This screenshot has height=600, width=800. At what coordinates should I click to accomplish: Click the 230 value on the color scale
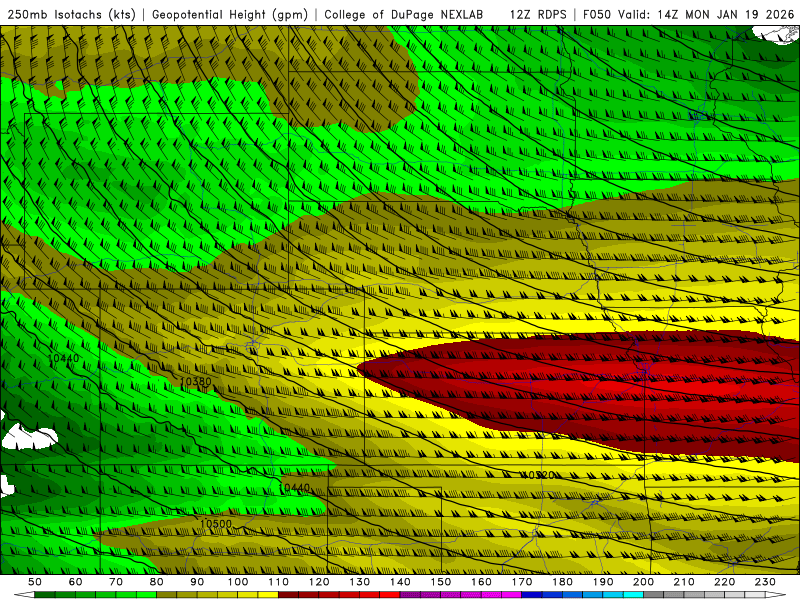coord(765,582)
